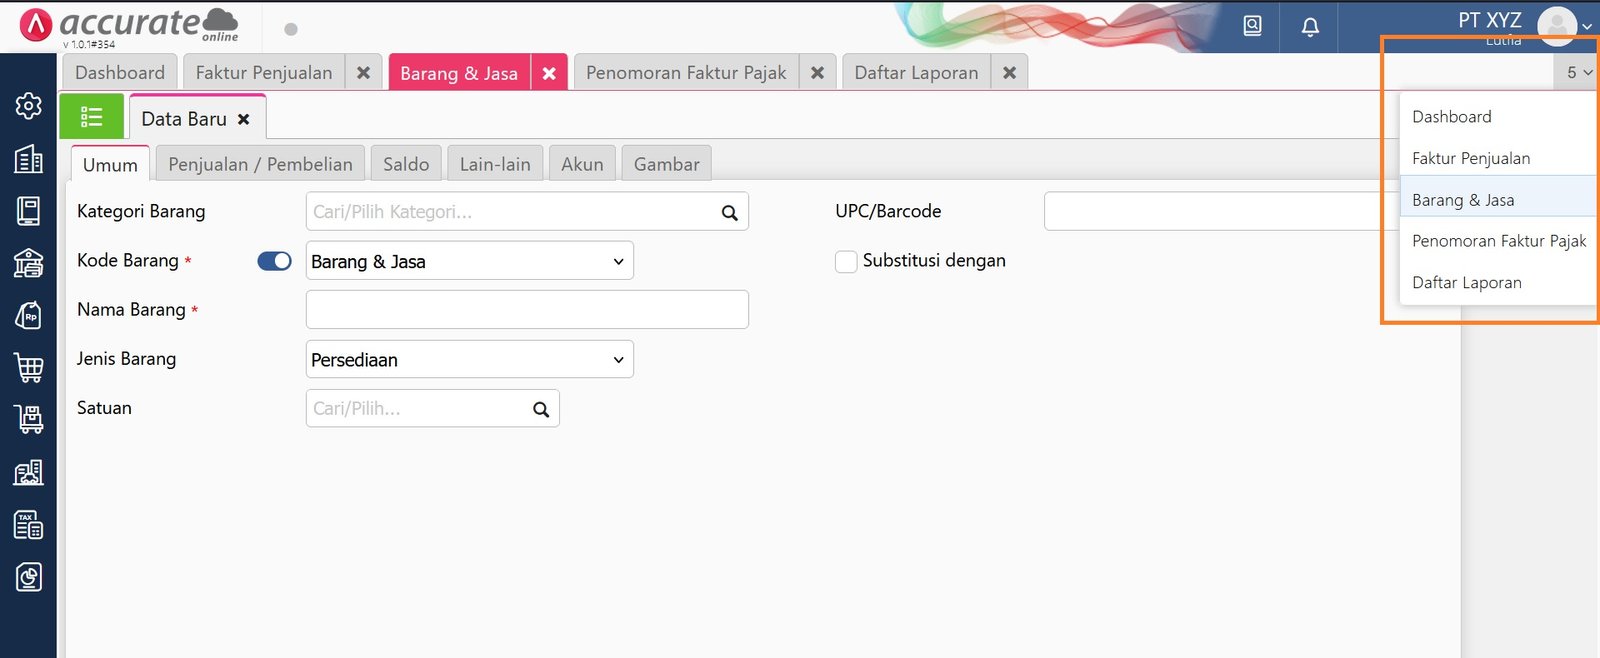Open the settings gear in the sidebar

[x=28, y=106]
